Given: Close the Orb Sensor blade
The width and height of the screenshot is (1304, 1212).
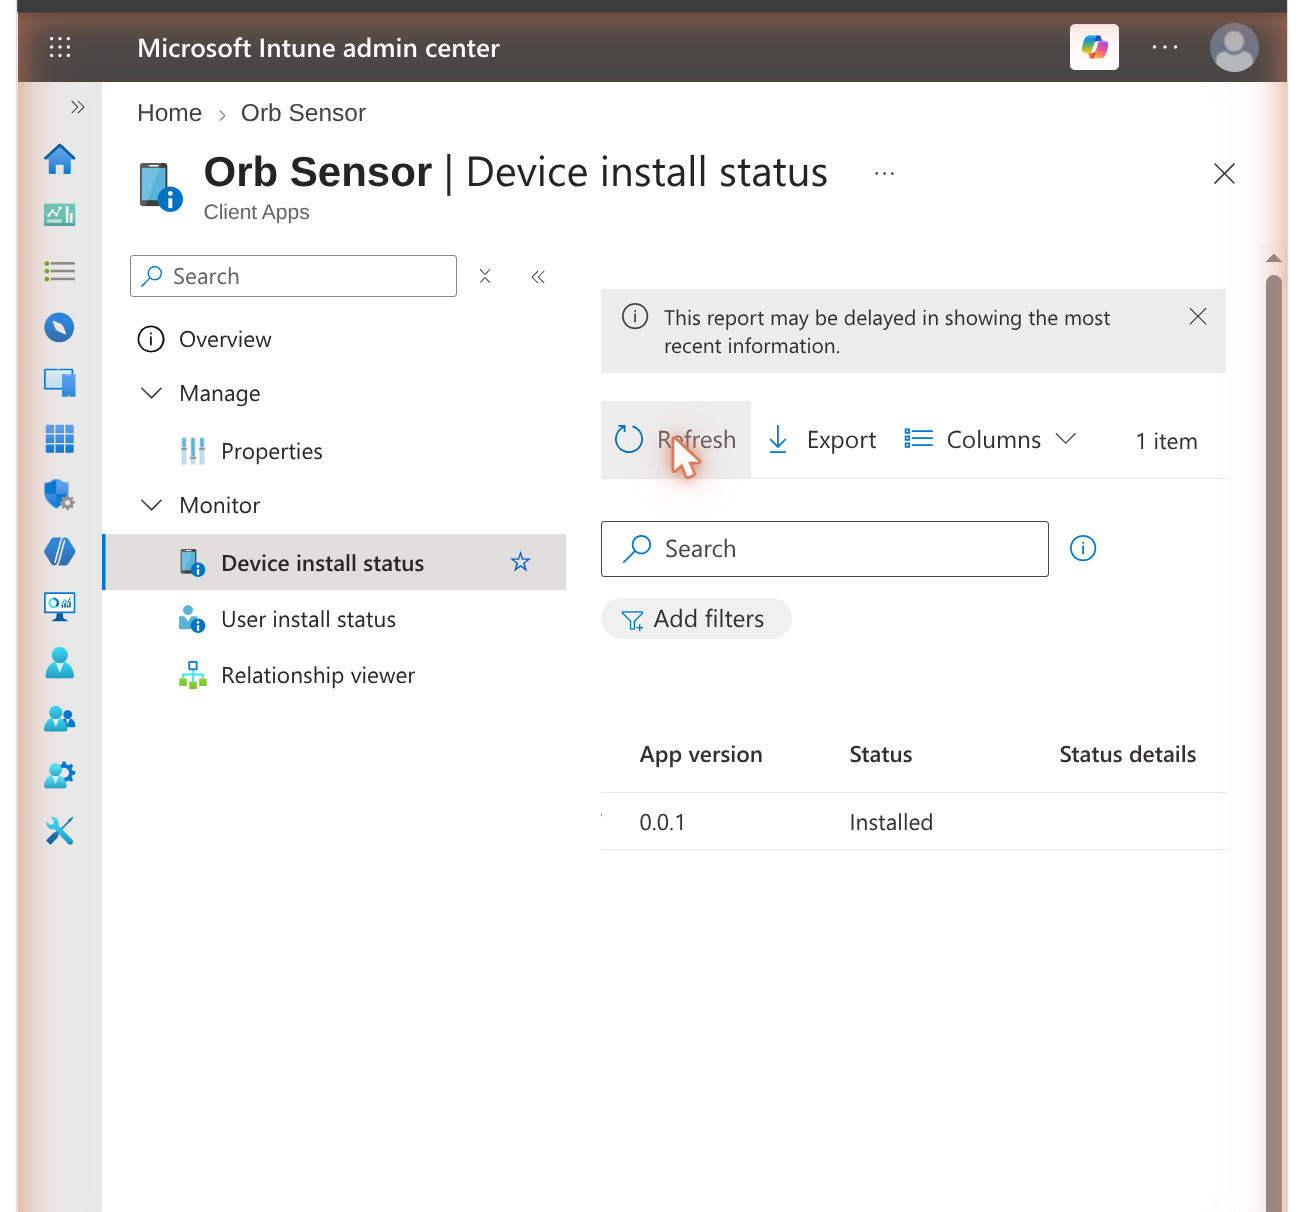Looking at the screenshot, I should [1224, 173].
